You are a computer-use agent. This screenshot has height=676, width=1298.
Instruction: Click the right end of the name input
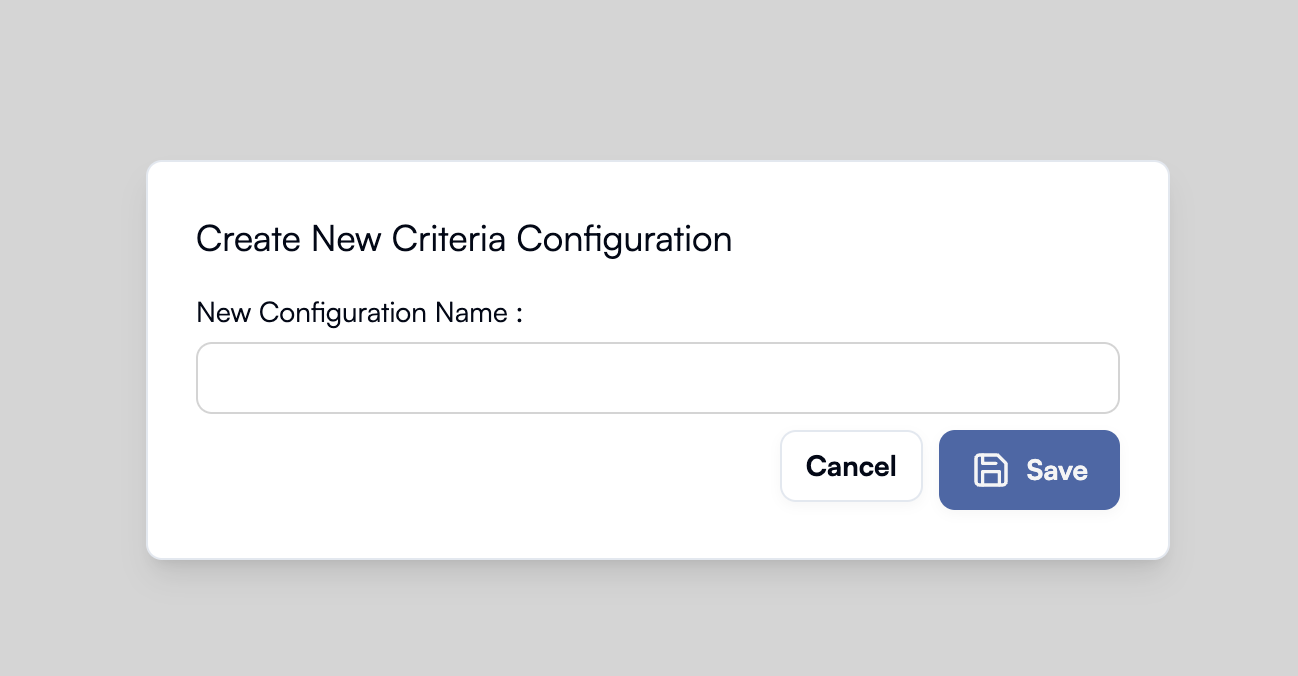pos(1100,378)
